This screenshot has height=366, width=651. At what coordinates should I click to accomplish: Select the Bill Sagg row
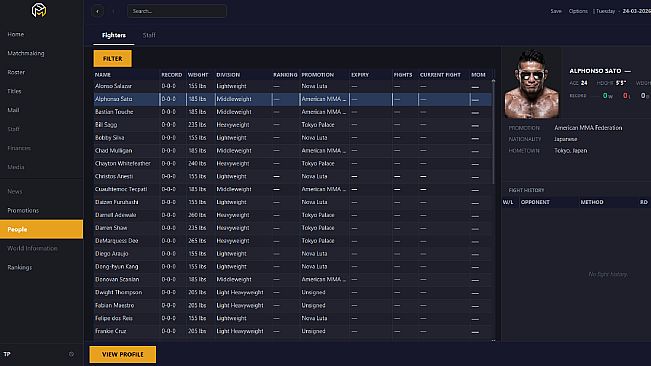(293, 125)
